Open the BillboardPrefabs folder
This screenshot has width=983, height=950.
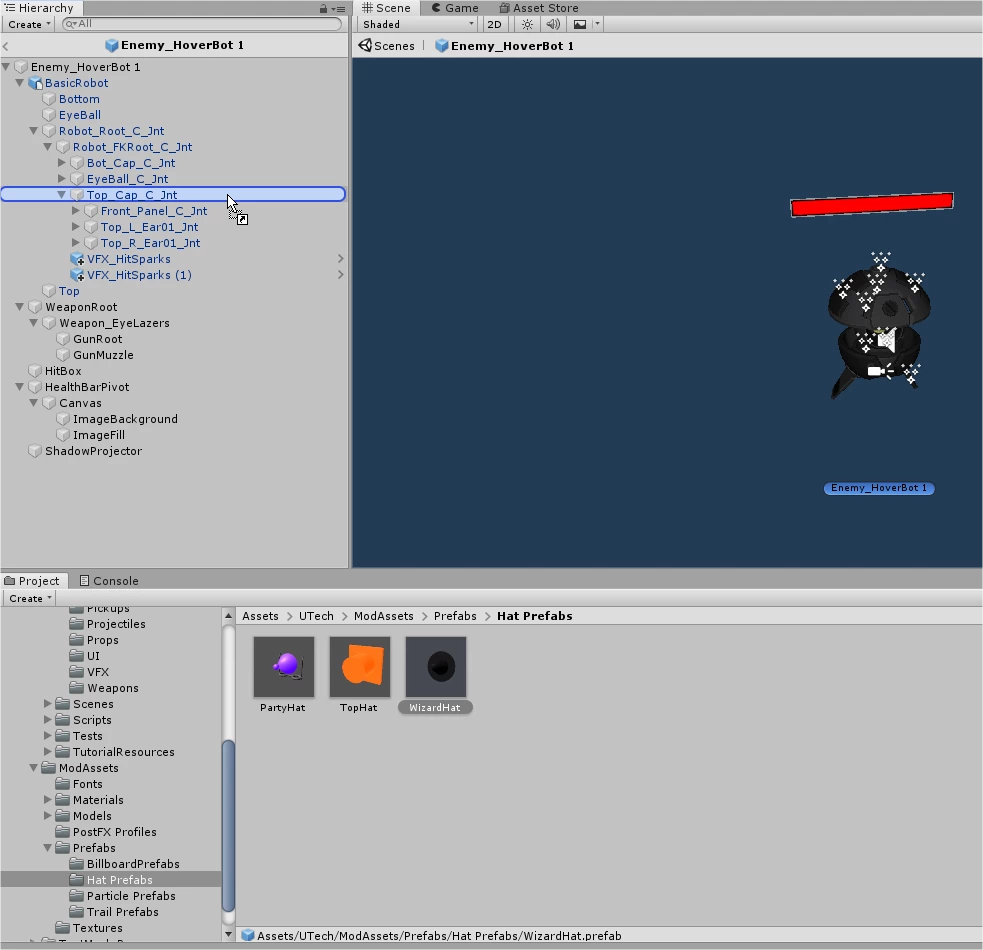(132, 863)
